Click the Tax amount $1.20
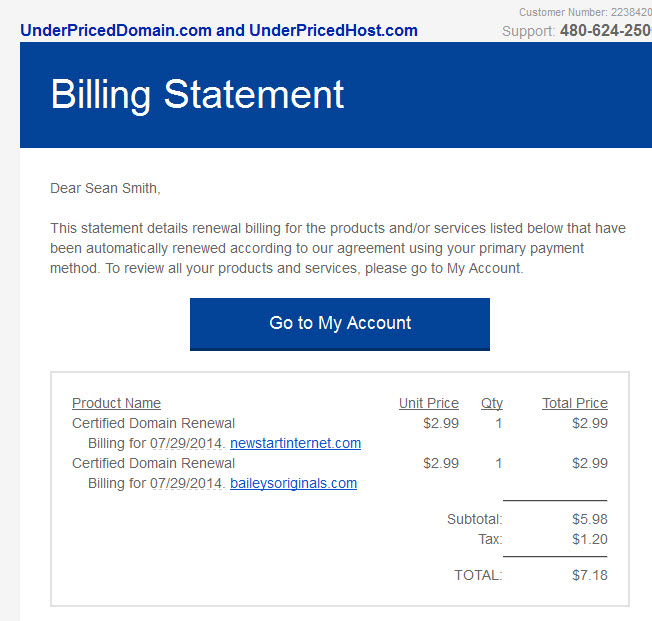 pos(590,539)
